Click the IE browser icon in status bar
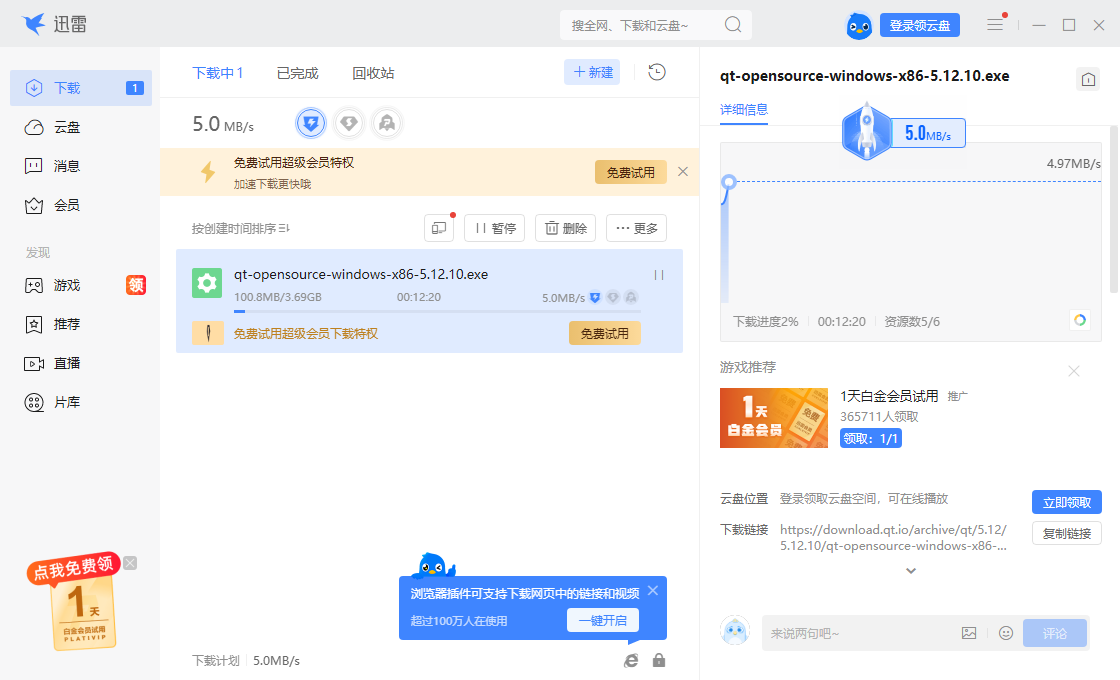1120x680 pixels. [631, 660]
